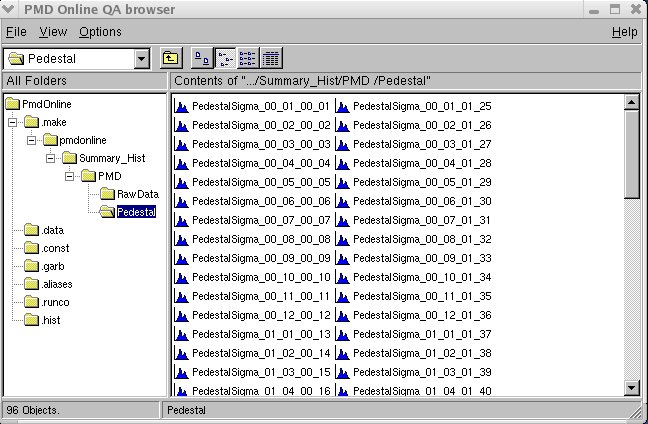Select PedestalSigma_01_02_00_14 entry

(x=253, y=353)
